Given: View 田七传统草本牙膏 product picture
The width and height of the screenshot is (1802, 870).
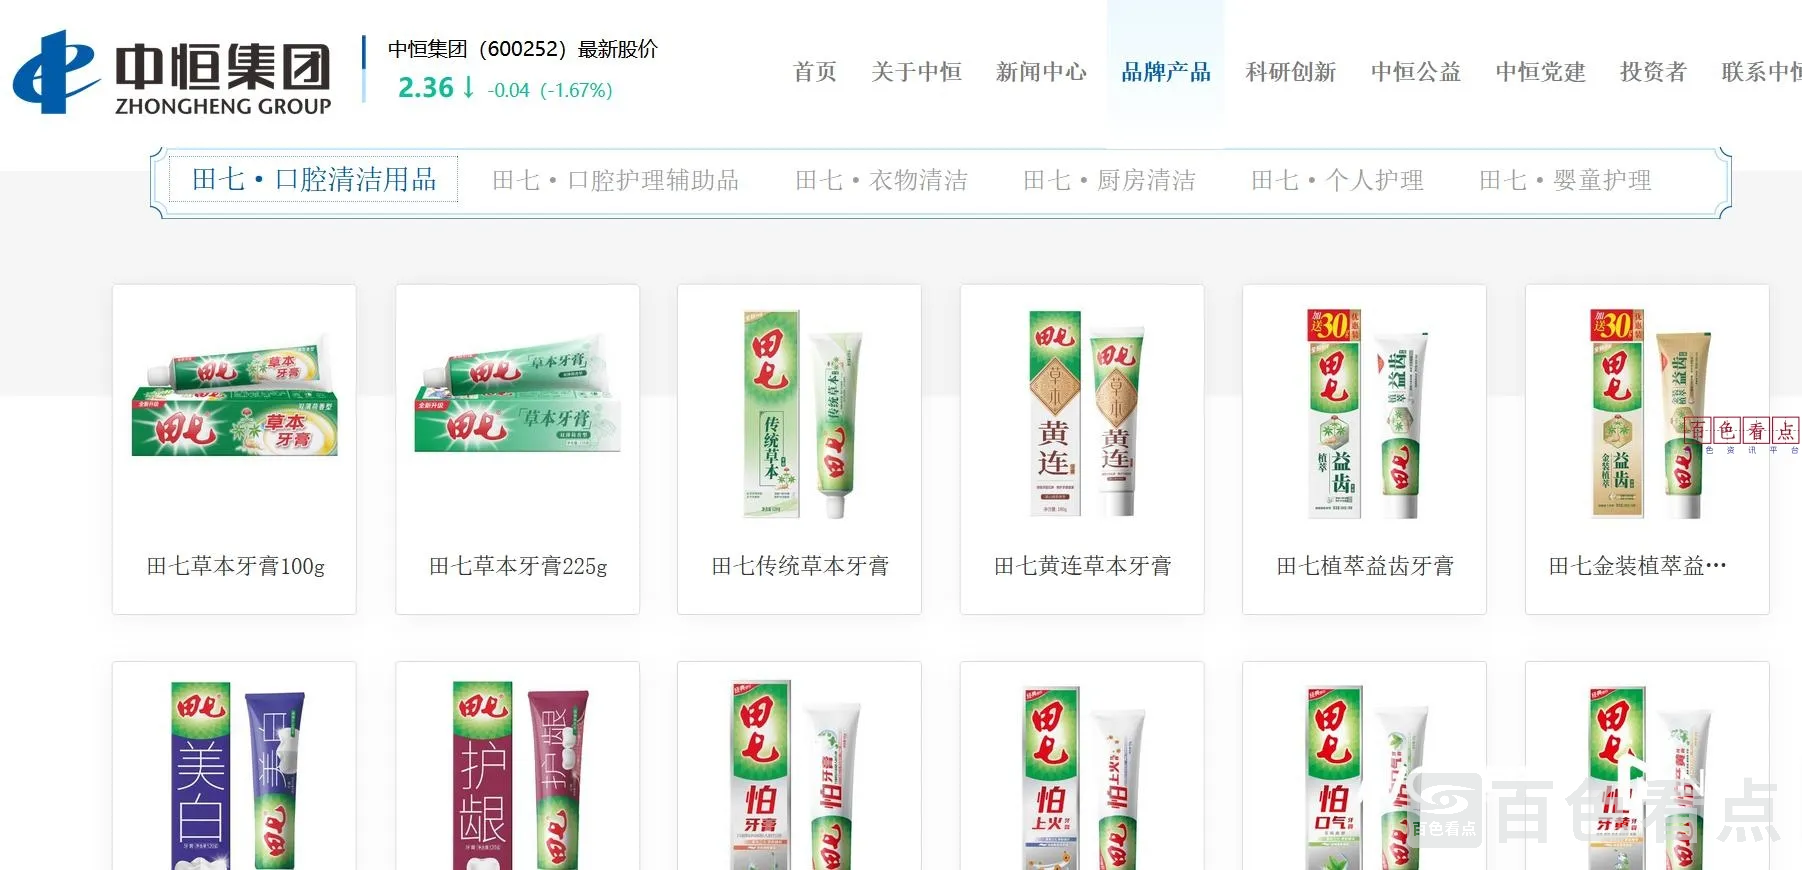Looking at the screenshot, I should pyautogui.click(x=800, y=414).
